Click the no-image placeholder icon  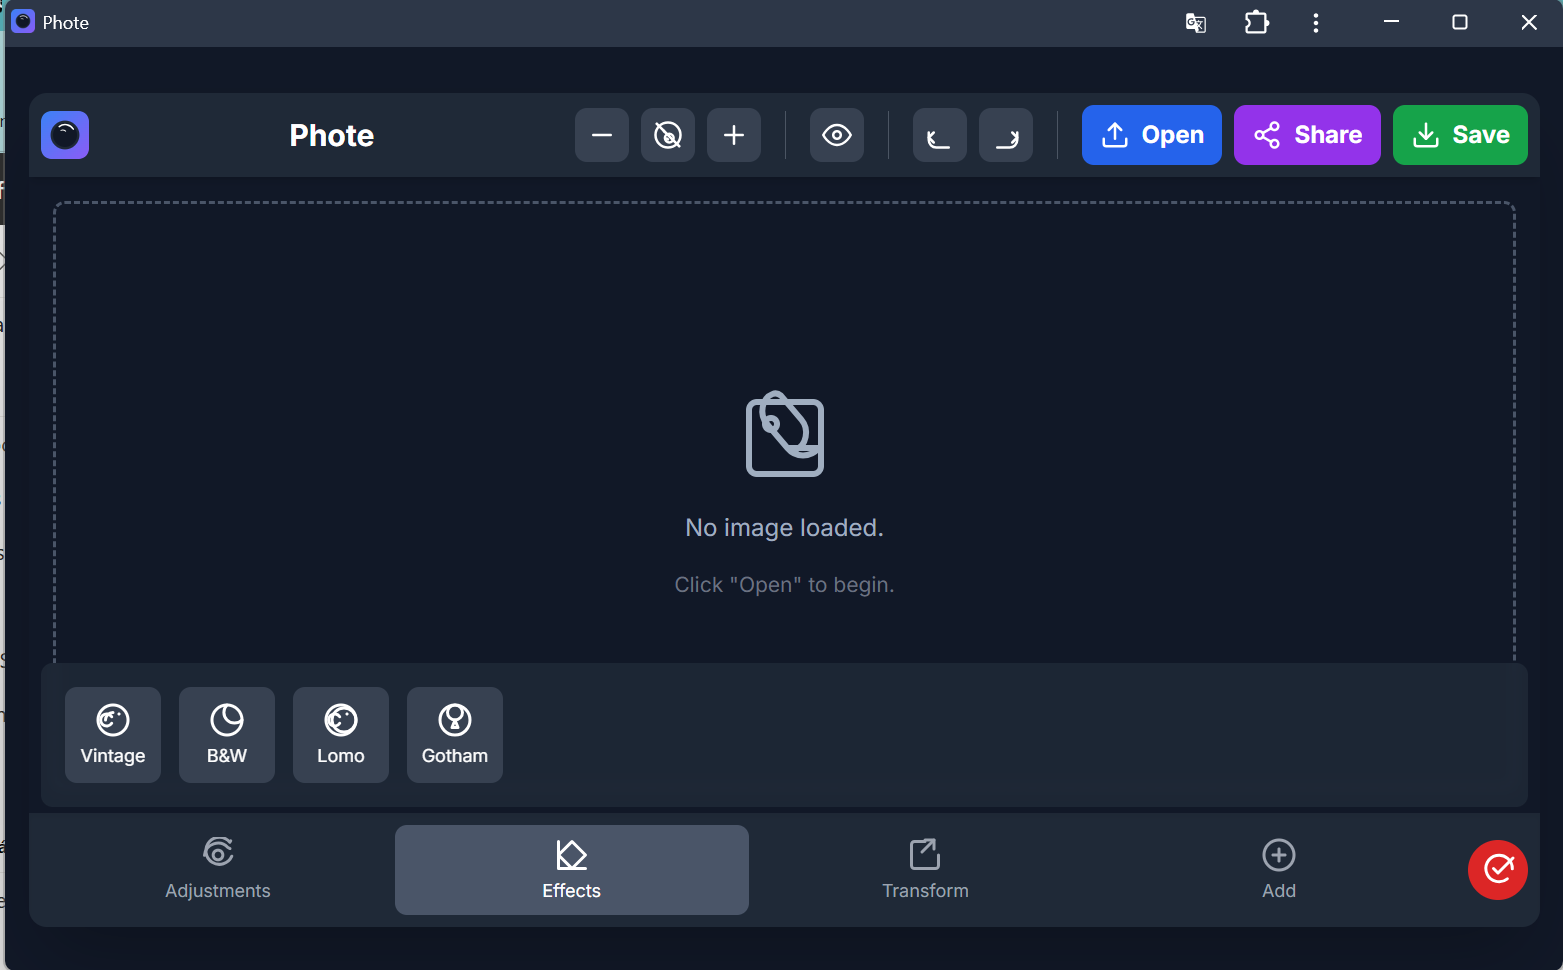(785, 434)
